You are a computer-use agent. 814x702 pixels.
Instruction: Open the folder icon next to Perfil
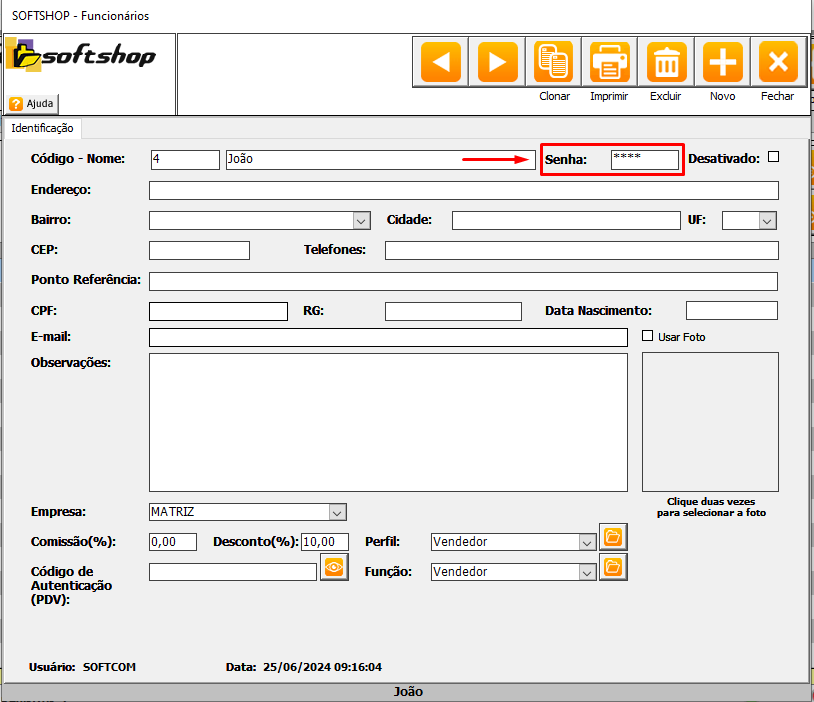coord(612,537)
